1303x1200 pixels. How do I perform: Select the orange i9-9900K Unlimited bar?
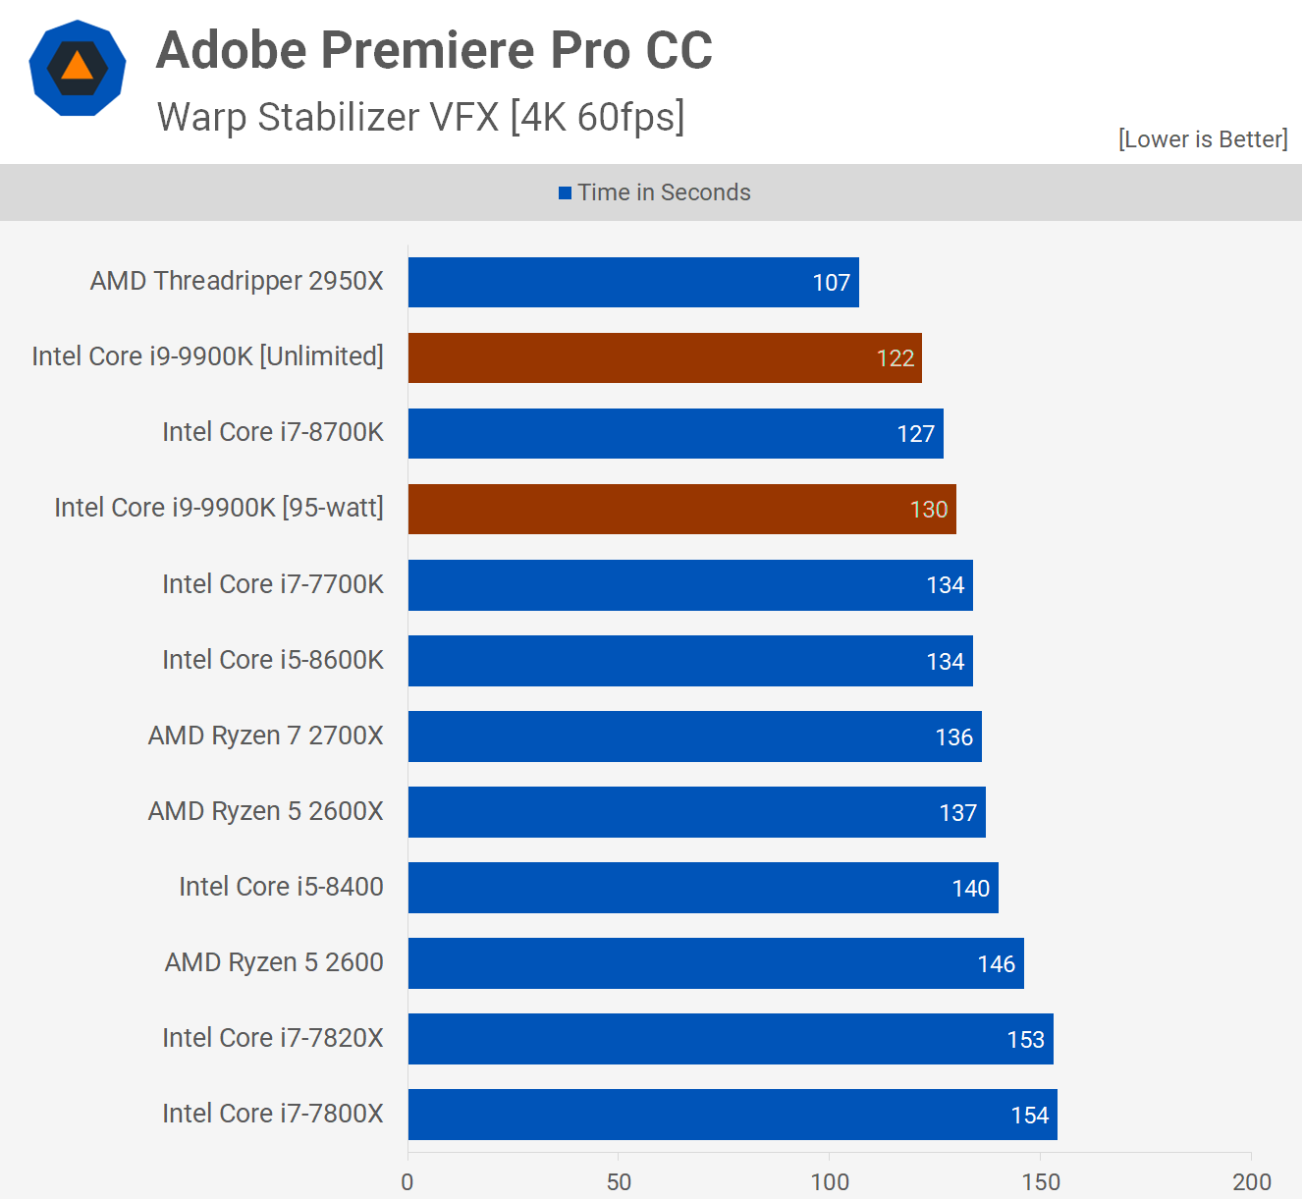click(664, 358)
